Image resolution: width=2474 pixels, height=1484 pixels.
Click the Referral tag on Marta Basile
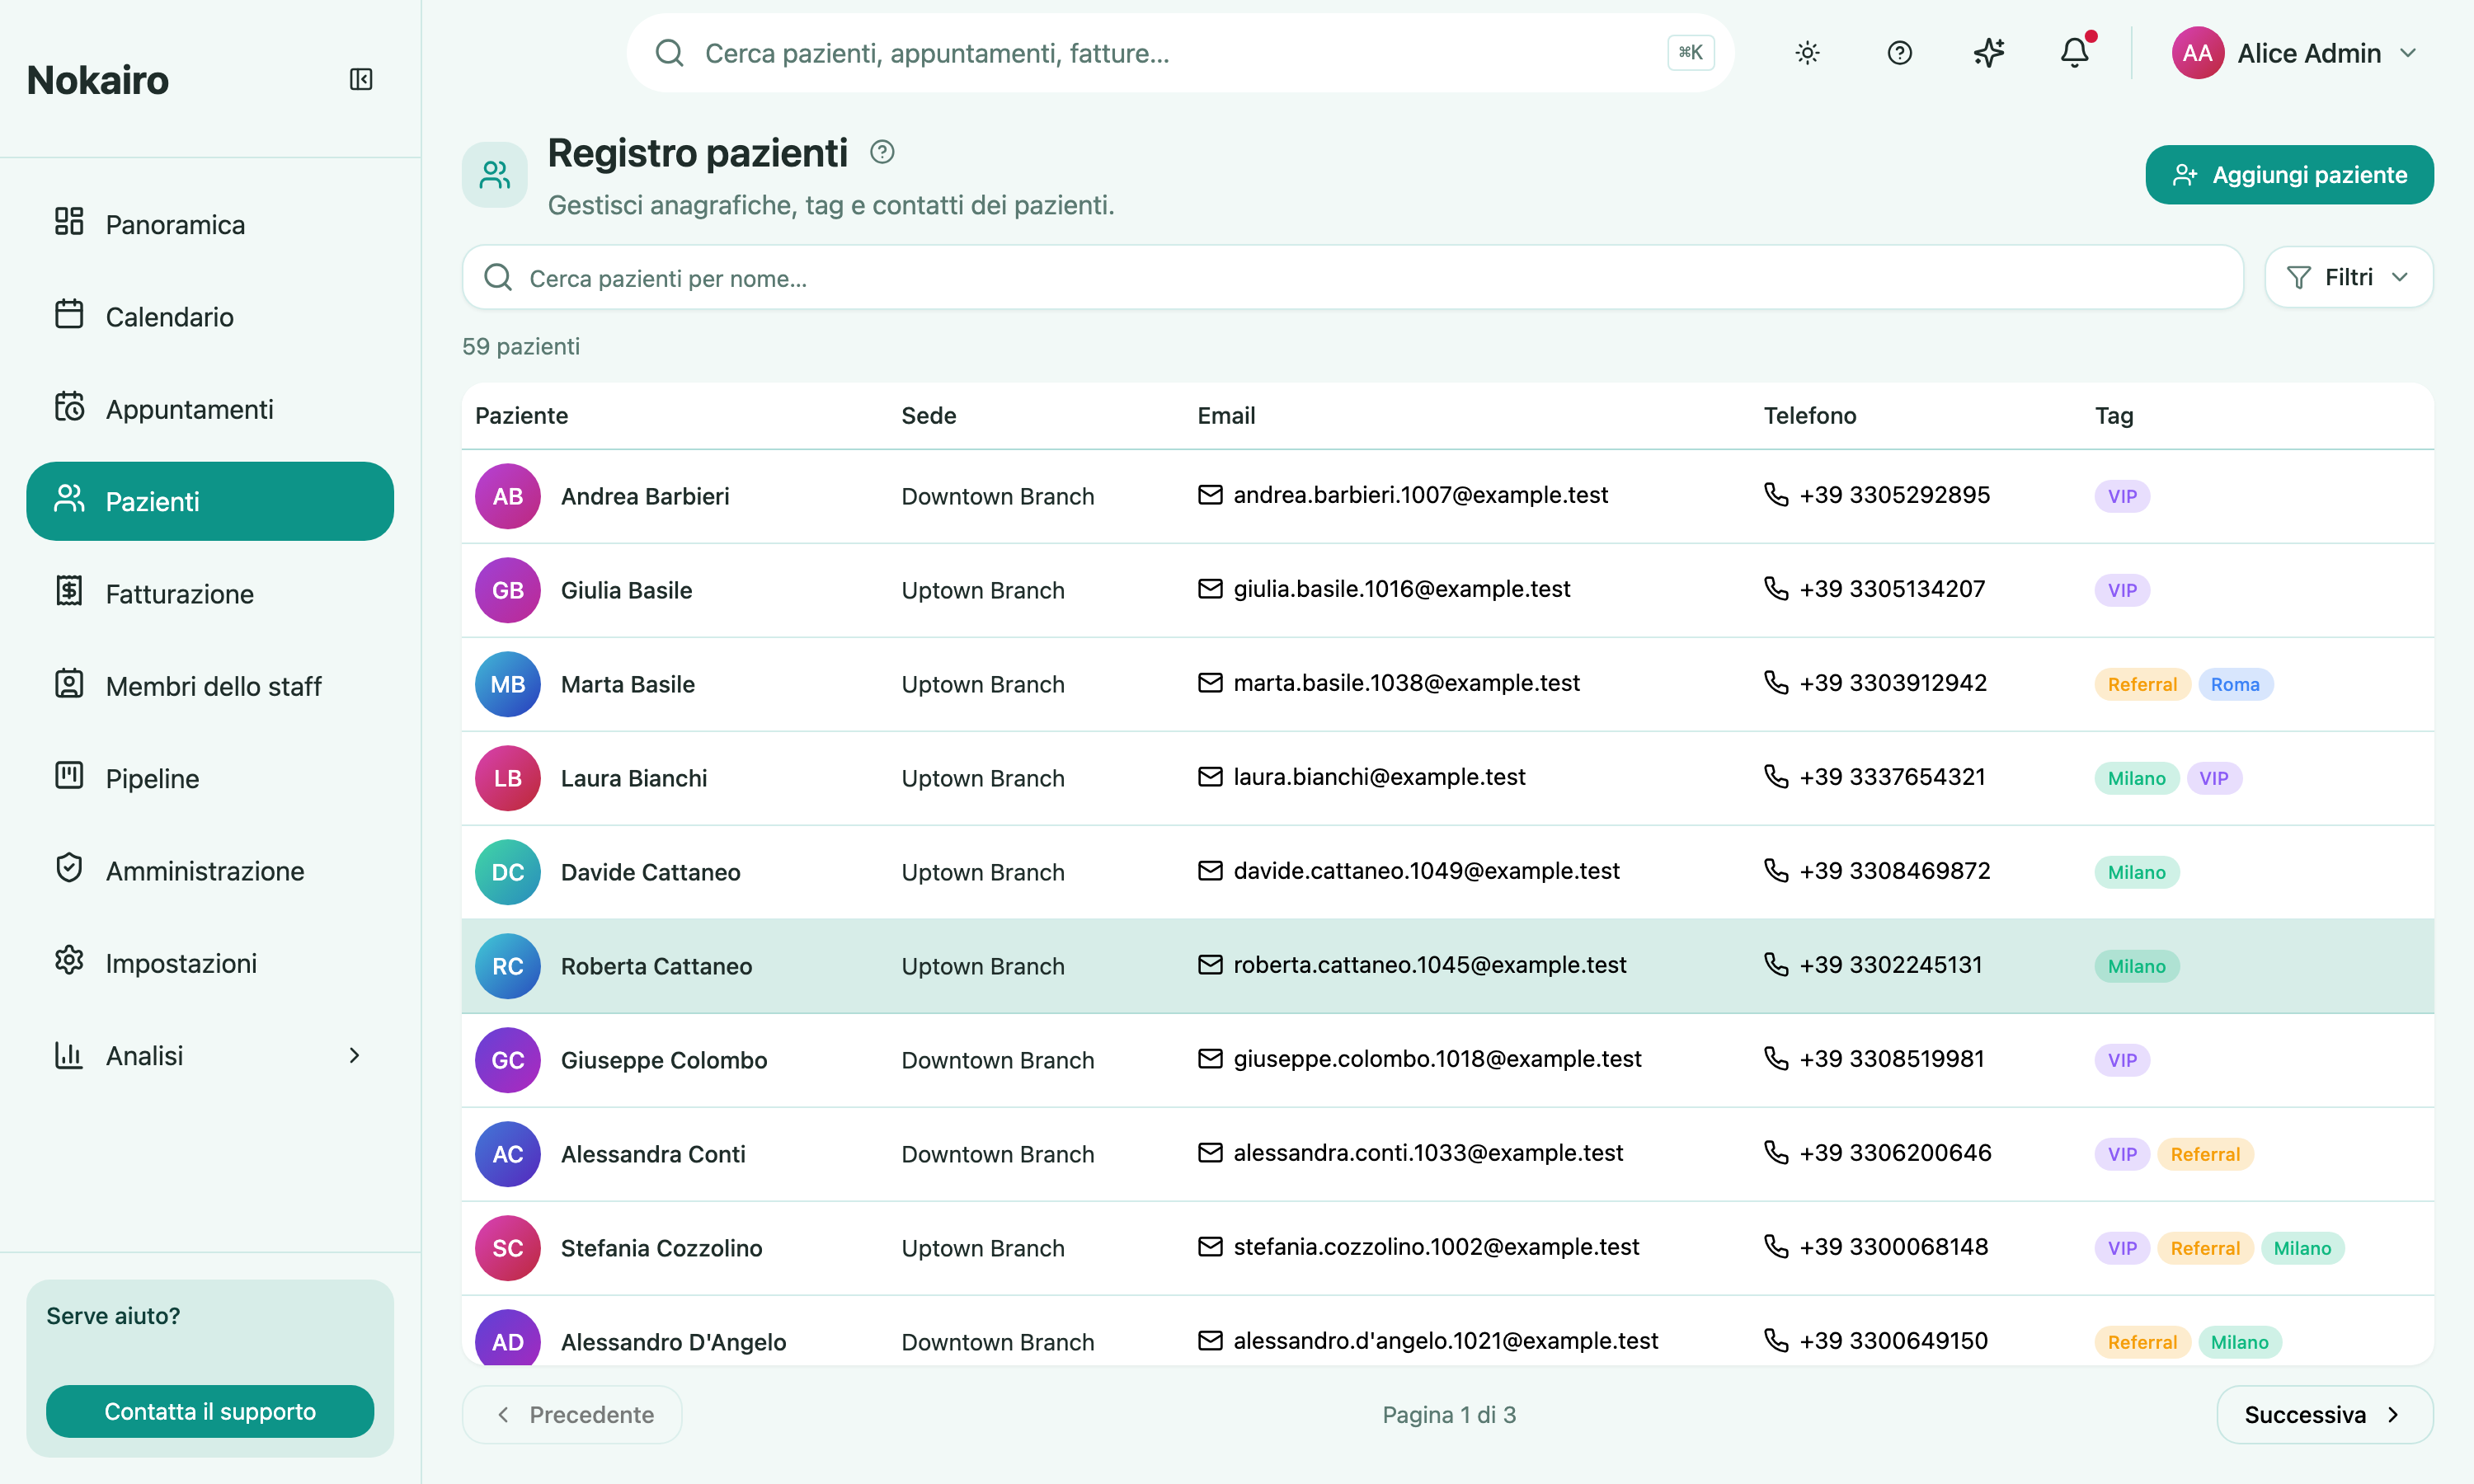click(x=2142, y=684)
